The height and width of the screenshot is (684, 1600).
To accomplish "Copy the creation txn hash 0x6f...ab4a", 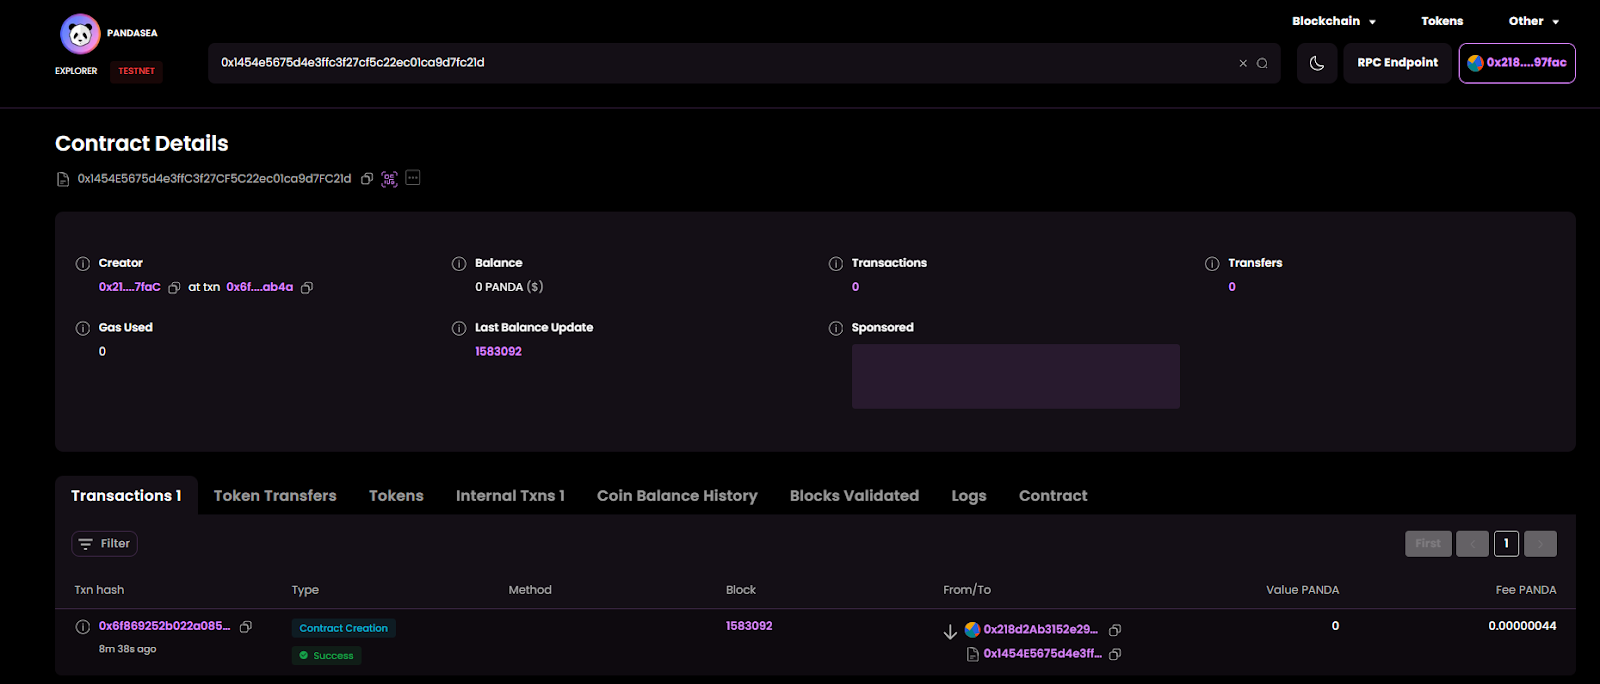I will click(307, 288).
